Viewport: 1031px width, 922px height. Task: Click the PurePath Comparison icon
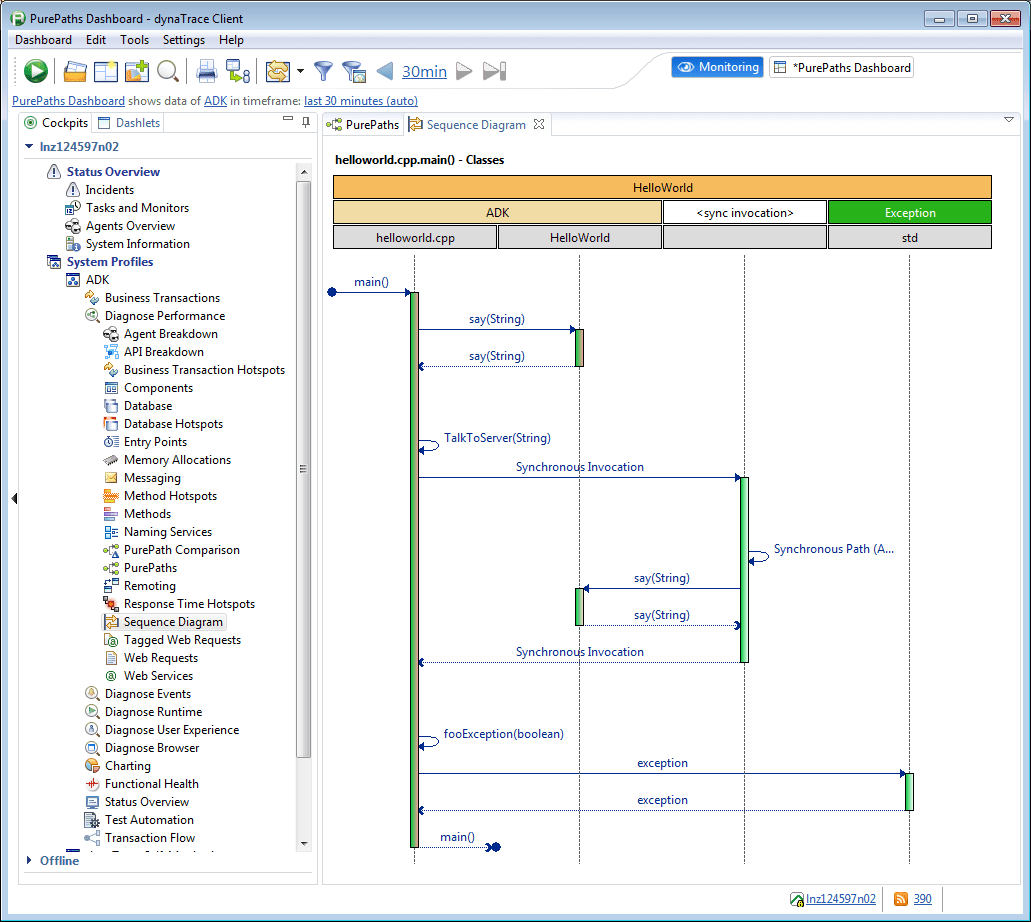point(111,550)
